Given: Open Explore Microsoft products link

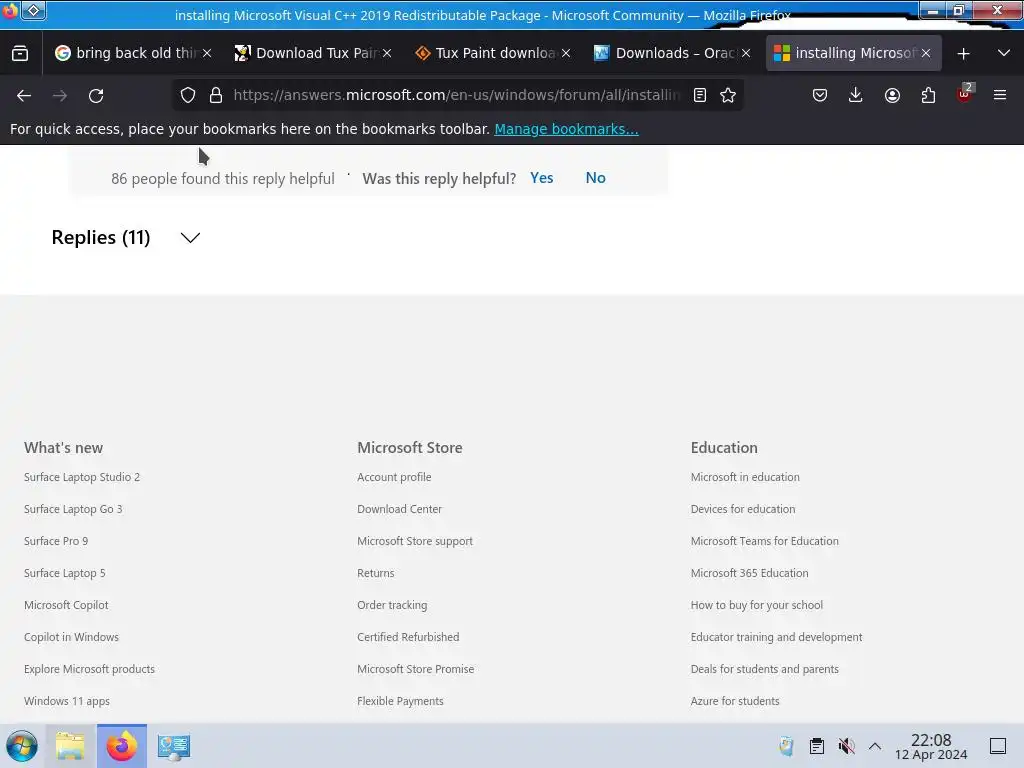Looking at the screenshot, I should [89, 669].
